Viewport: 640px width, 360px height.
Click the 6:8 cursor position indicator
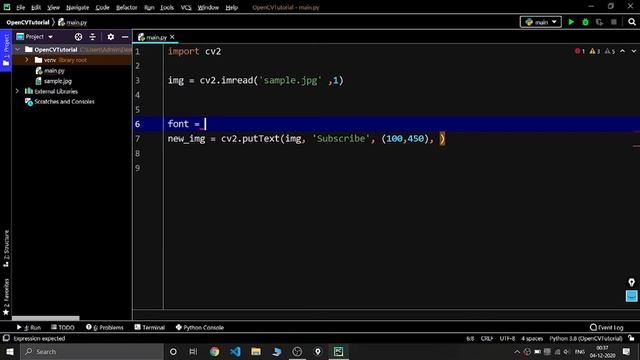(470, 338)
